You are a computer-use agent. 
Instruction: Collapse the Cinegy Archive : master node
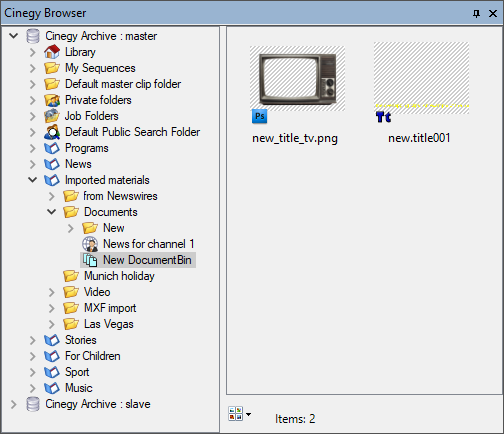[x=14, y=35]
